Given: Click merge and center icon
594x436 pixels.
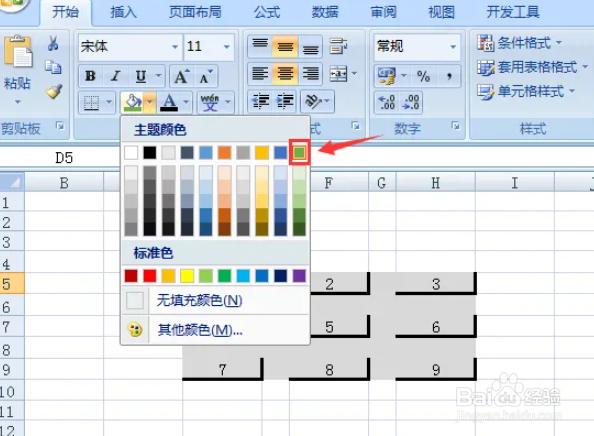Looking at the screenshot, I should 338,73.
